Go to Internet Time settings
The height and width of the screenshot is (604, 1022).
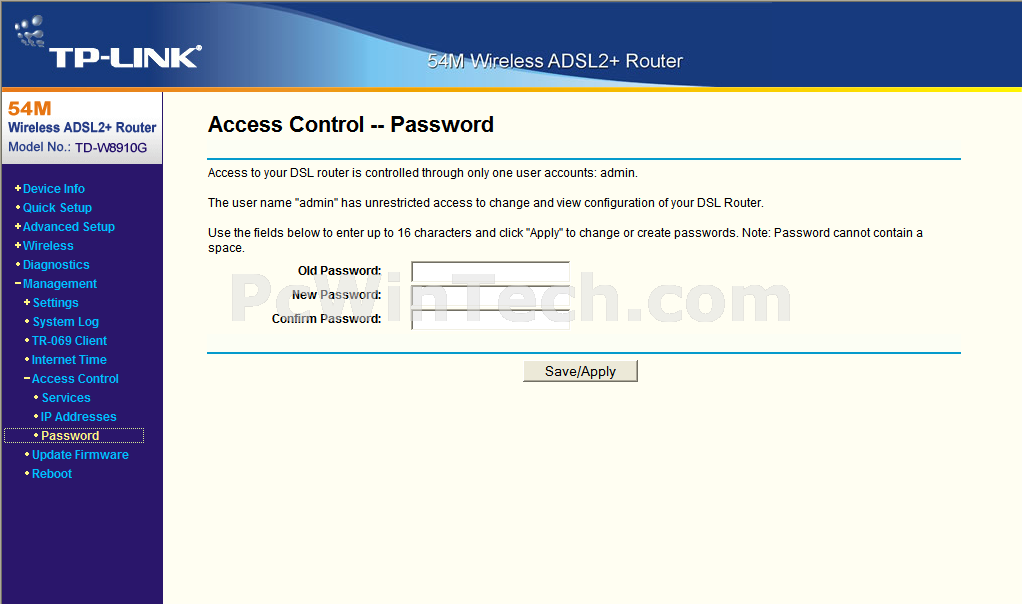69,360
